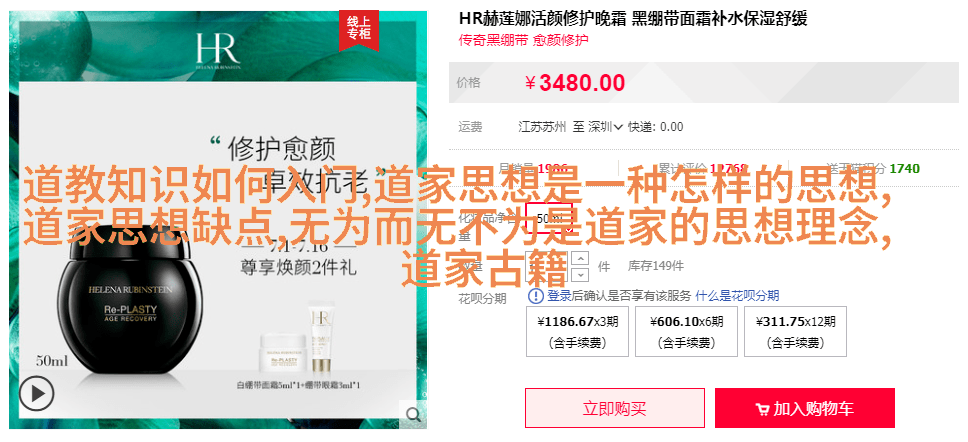Viewport: 968px width, 442px height.
Task: Click the black Re-Plasty jar product image
Action: tap(130, 304)
